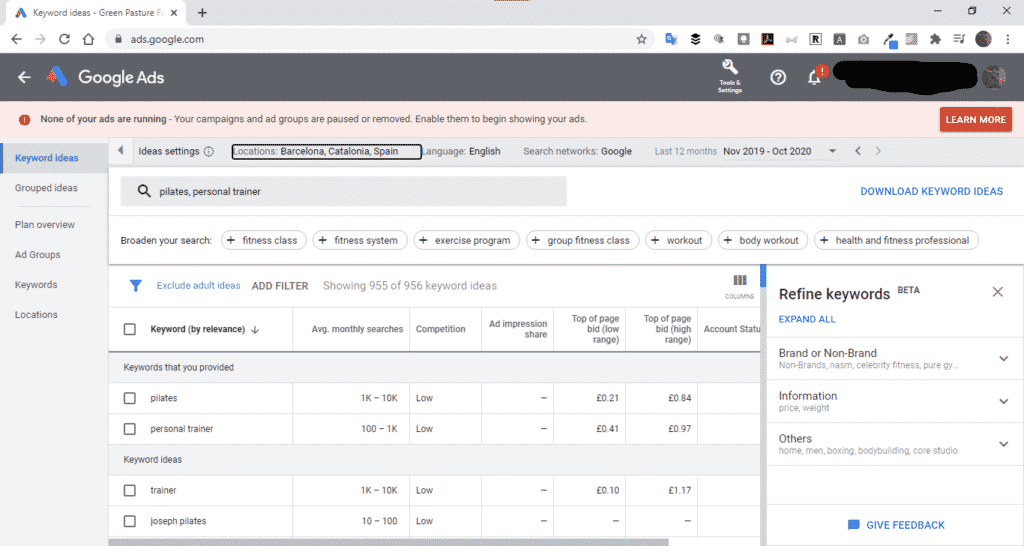The height and width of the screenshot is (546, 1024).
Task: Select Keyword ideas in sidebar
Action: tap(46, 158)
